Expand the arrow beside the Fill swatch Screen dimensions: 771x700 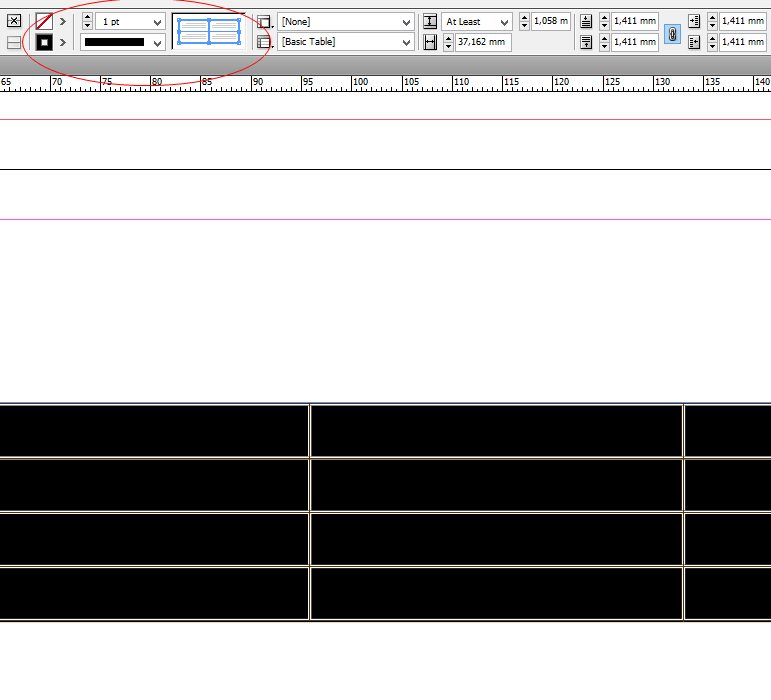click(63, 22)
